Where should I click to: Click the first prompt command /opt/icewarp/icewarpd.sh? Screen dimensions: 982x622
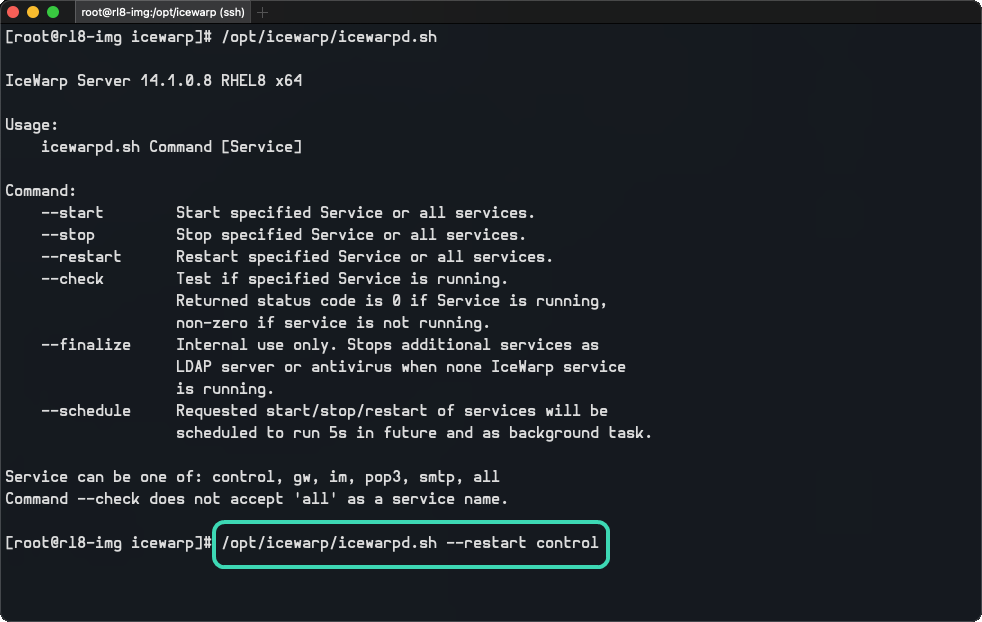(x=329, y=37)
